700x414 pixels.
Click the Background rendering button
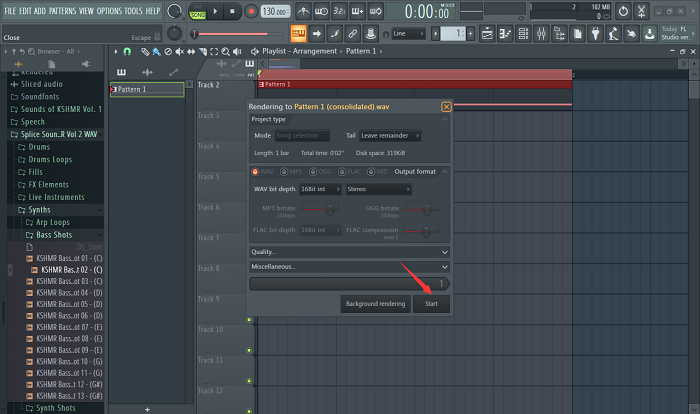tap(375, 303)
